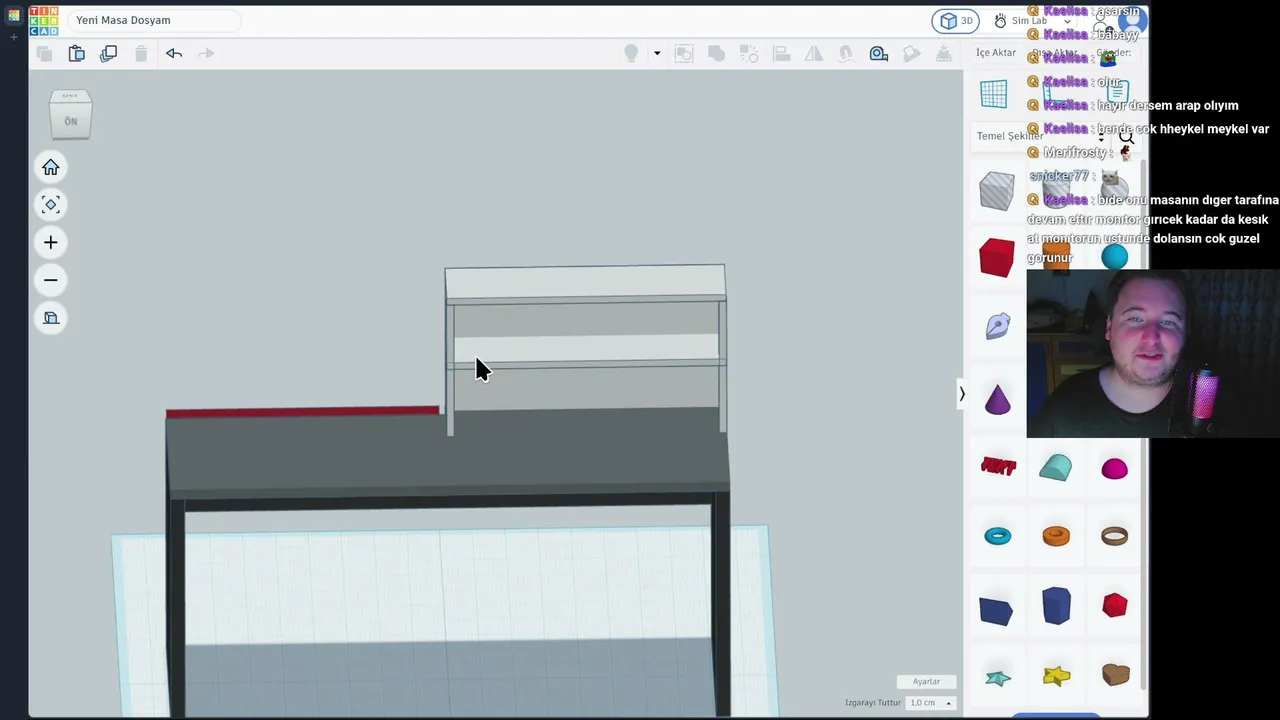Click the Copy icon in toolbar
The width and height of the screenshot is (1280, 720).
[x=44, y=53]
